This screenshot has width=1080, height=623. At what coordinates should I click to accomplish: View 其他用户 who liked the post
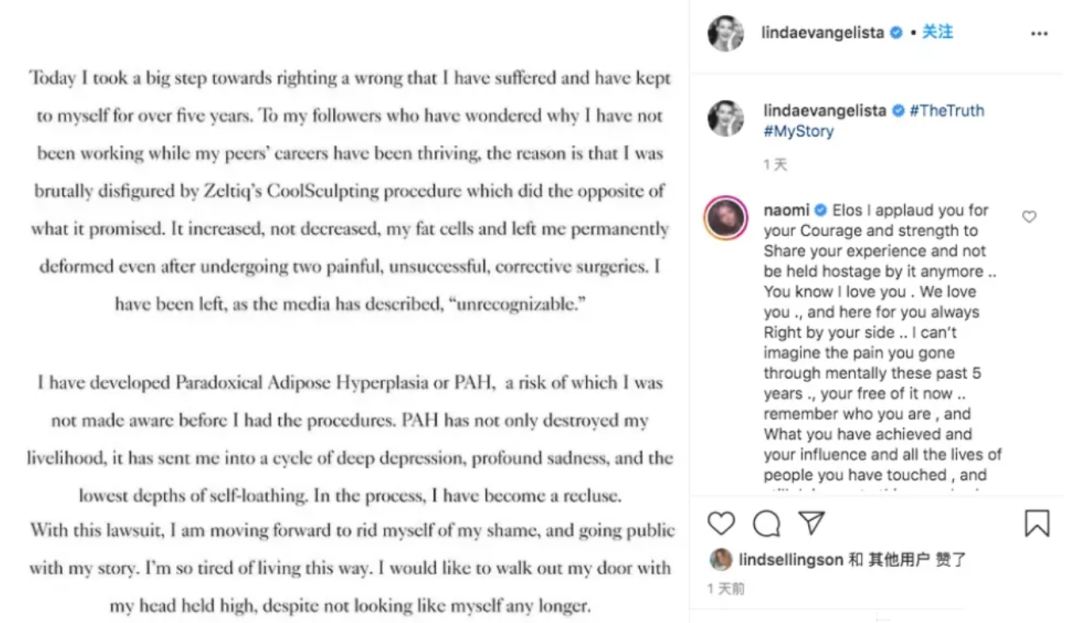[x=898, y=560]
